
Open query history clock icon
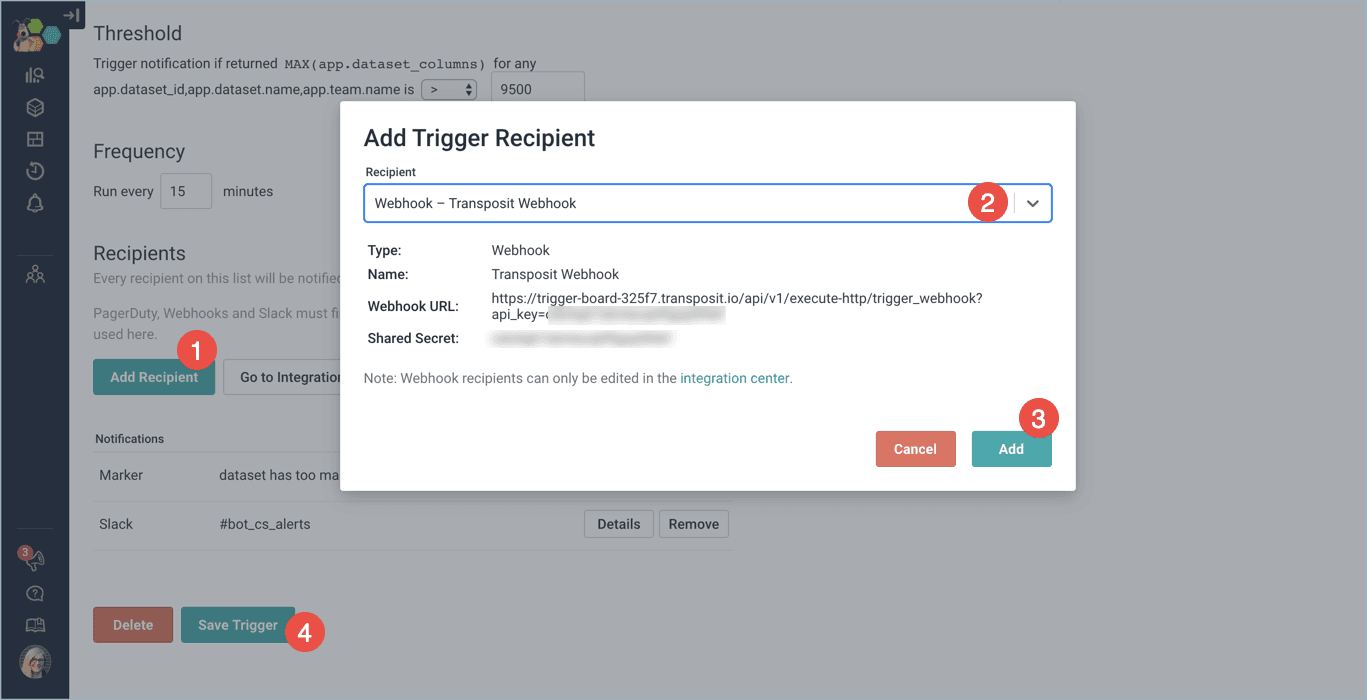35,171
